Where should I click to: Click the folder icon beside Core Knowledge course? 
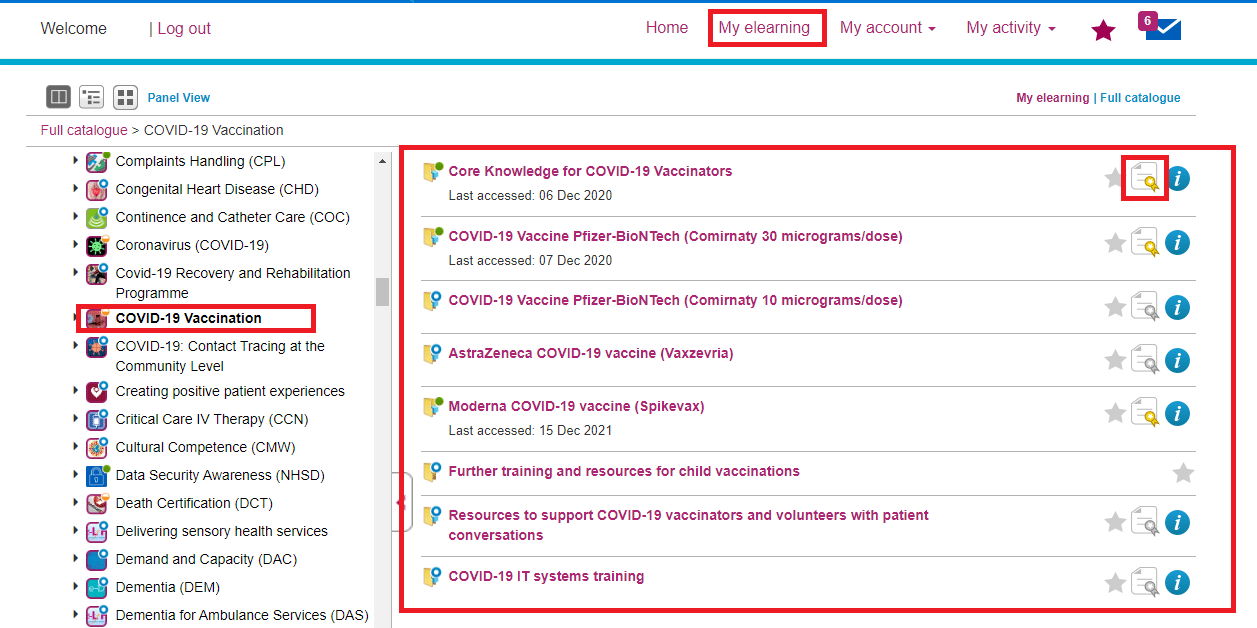point(432,172)
